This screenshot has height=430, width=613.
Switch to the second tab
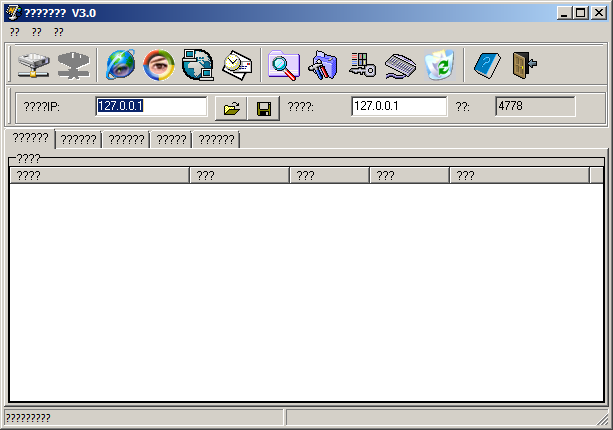78,140
